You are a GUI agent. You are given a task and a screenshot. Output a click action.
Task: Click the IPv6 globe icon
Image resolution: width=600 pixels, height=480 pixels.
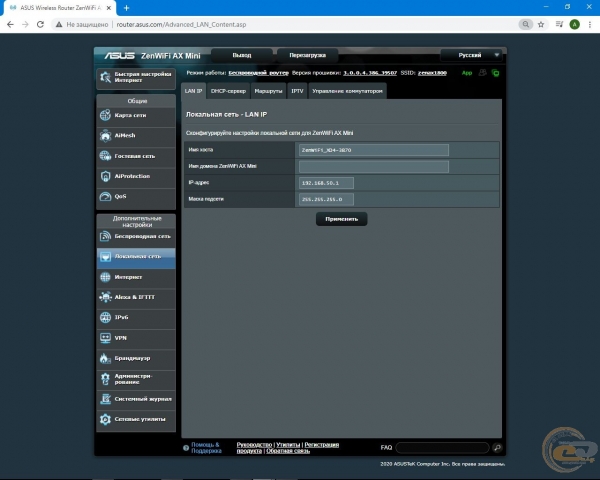point(105,317)
